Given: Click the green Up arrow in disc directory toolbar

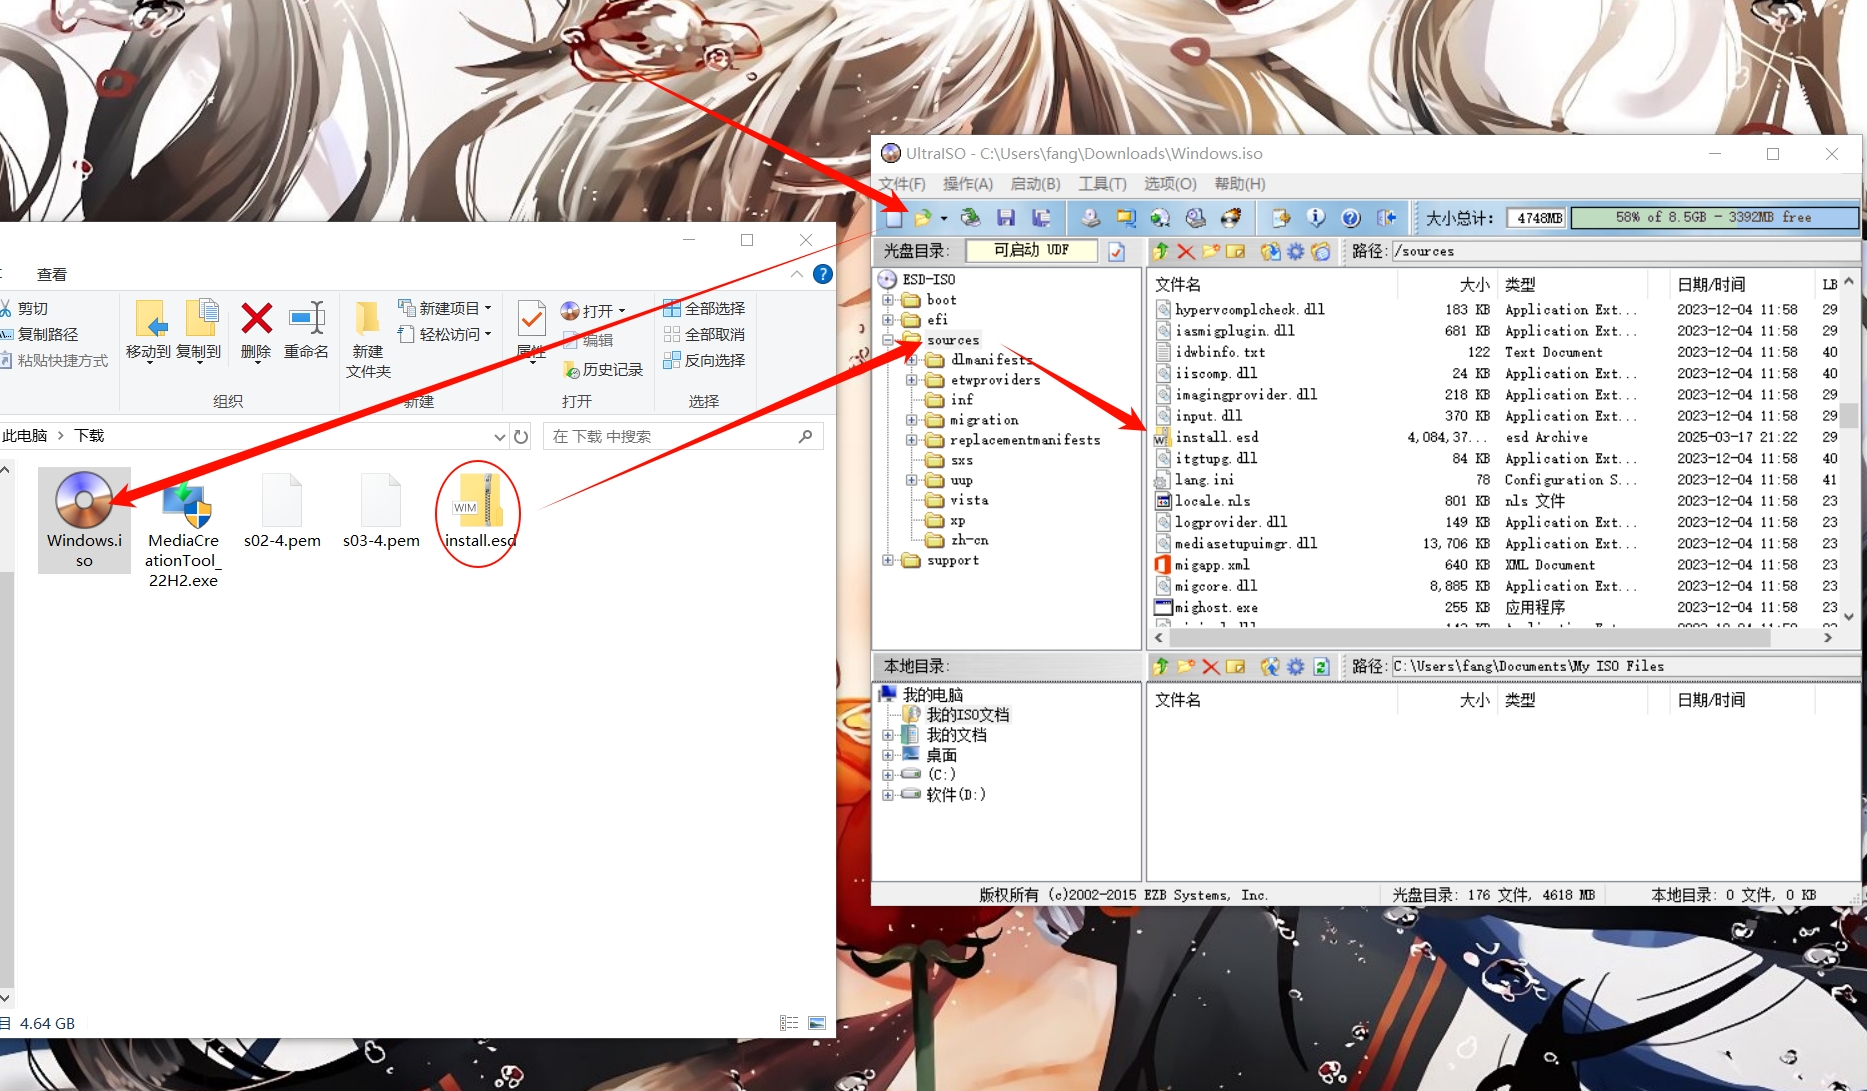Looking at the screenshot, I should [x=1161, y=251].
